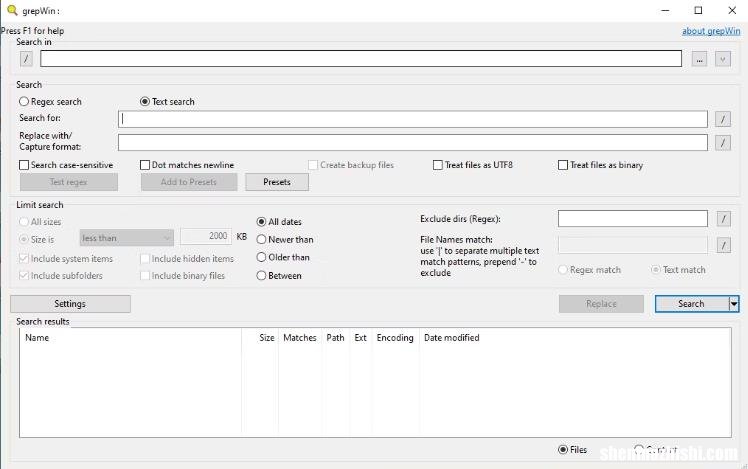Image resolution: width=748 pixels, height=469 pixels.
Task: Click the grepWin magnifier title bar icon
Action: click(12, 10)
